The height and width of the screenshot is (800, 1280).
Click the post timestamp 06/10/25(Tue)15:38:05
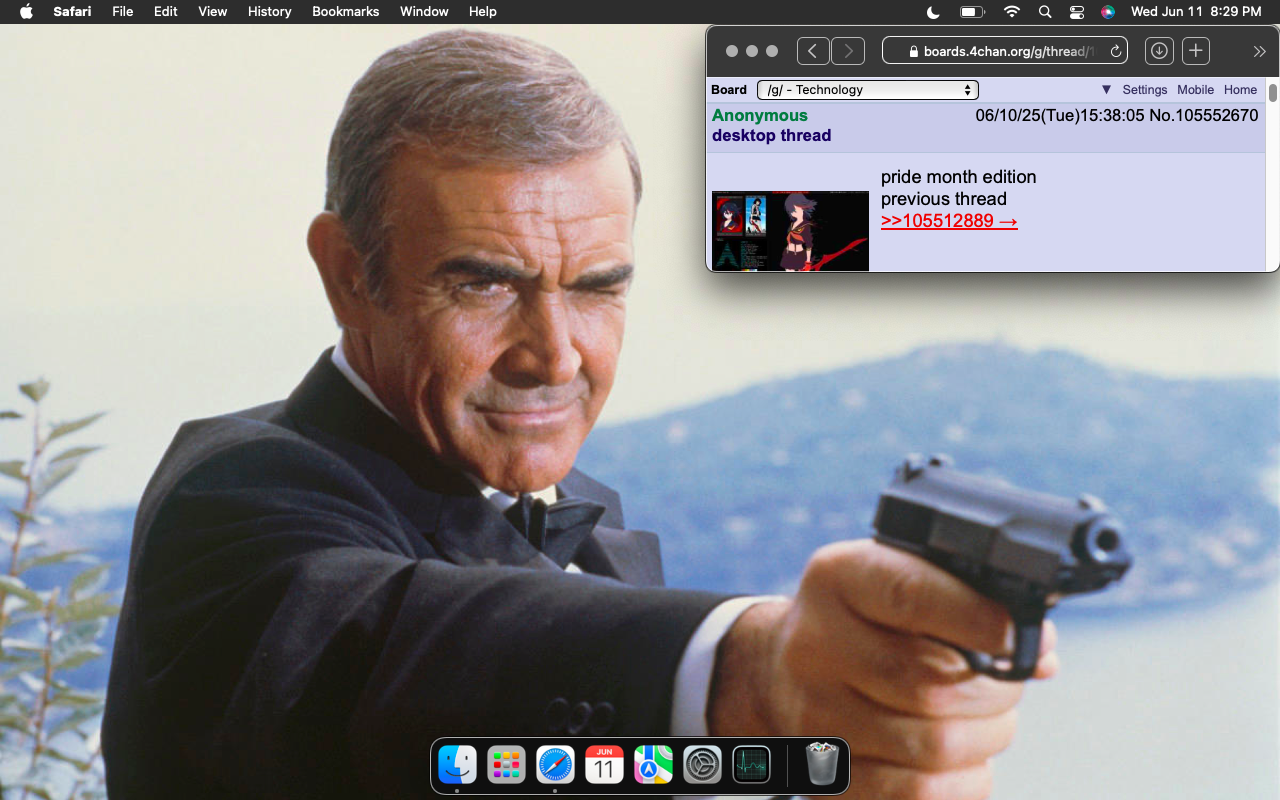coord(1060,115)
